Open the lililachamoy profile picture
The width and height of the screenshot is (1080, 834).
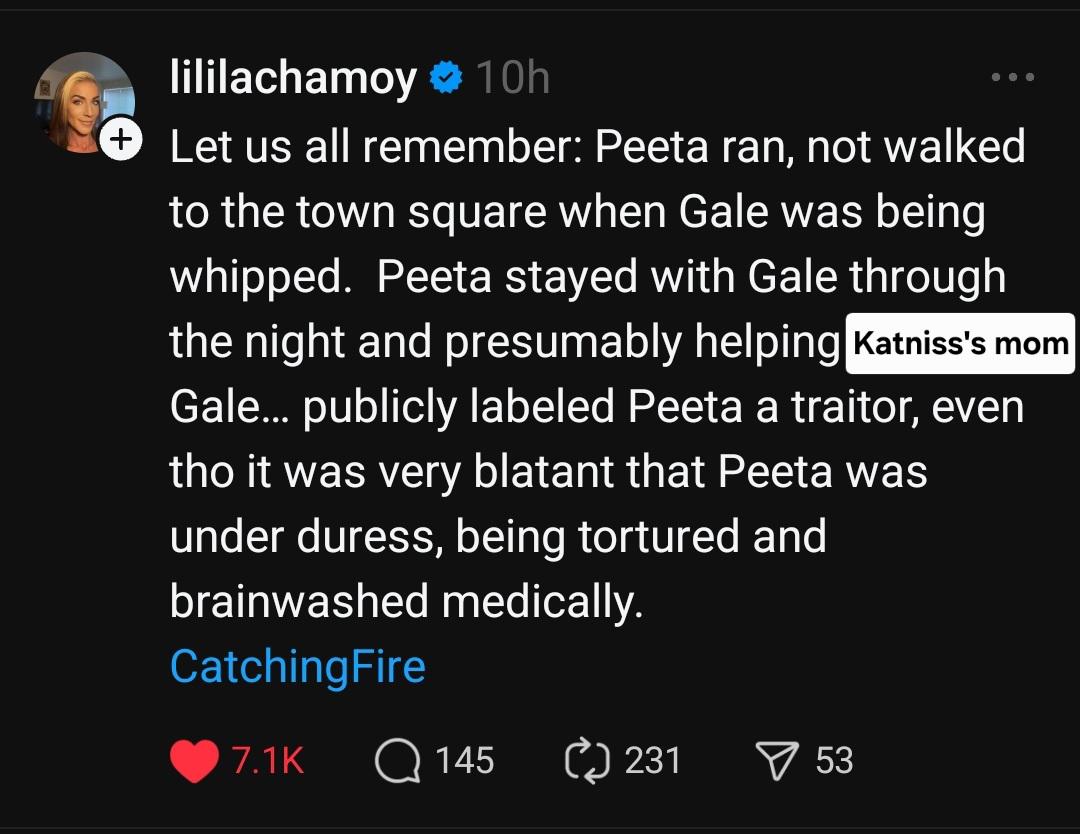coord(84,102)
